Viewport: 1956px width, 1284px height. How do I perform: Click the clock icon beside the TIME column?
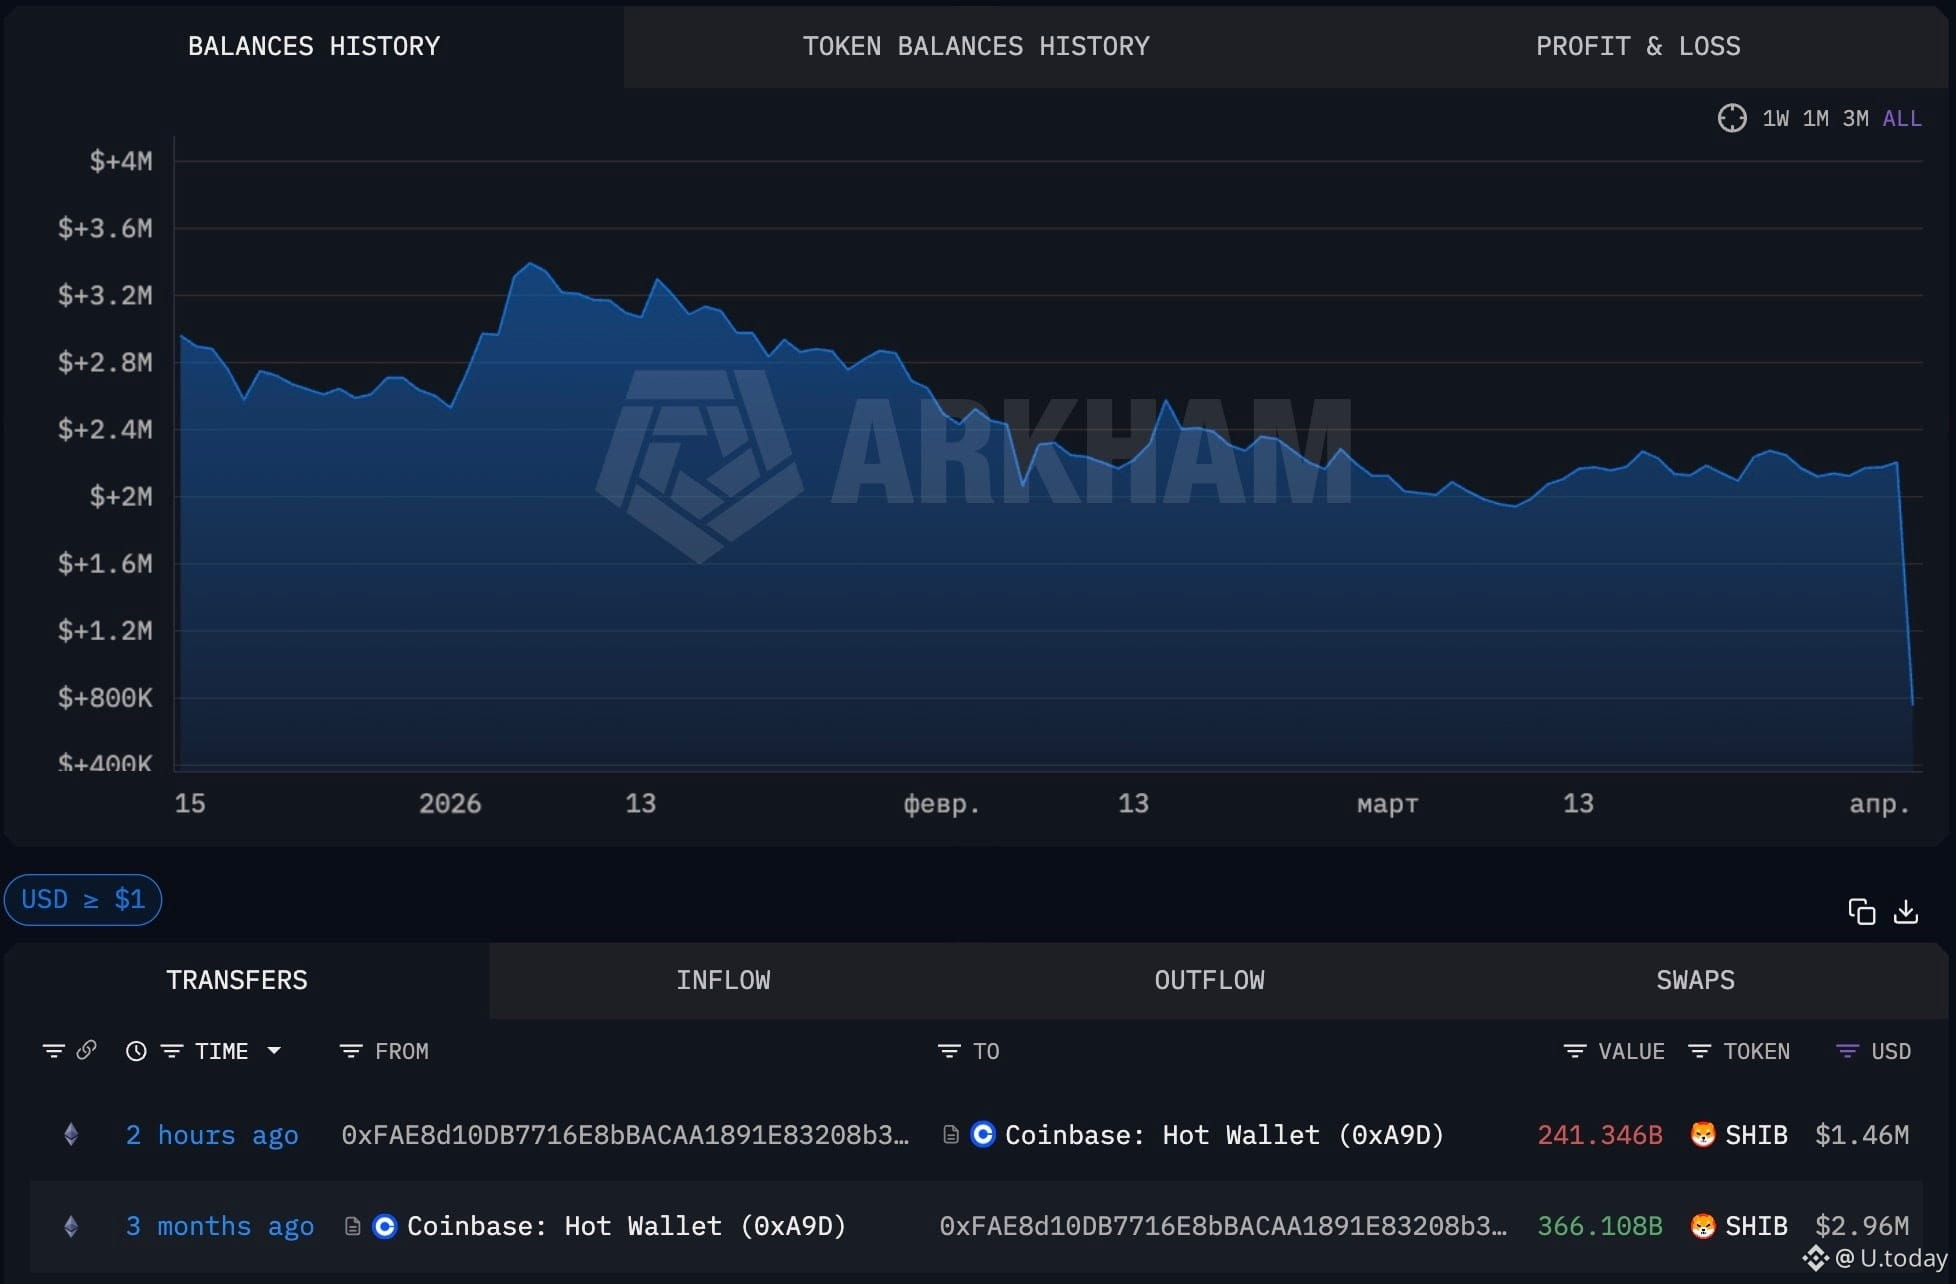click(x=136, y=1051)
